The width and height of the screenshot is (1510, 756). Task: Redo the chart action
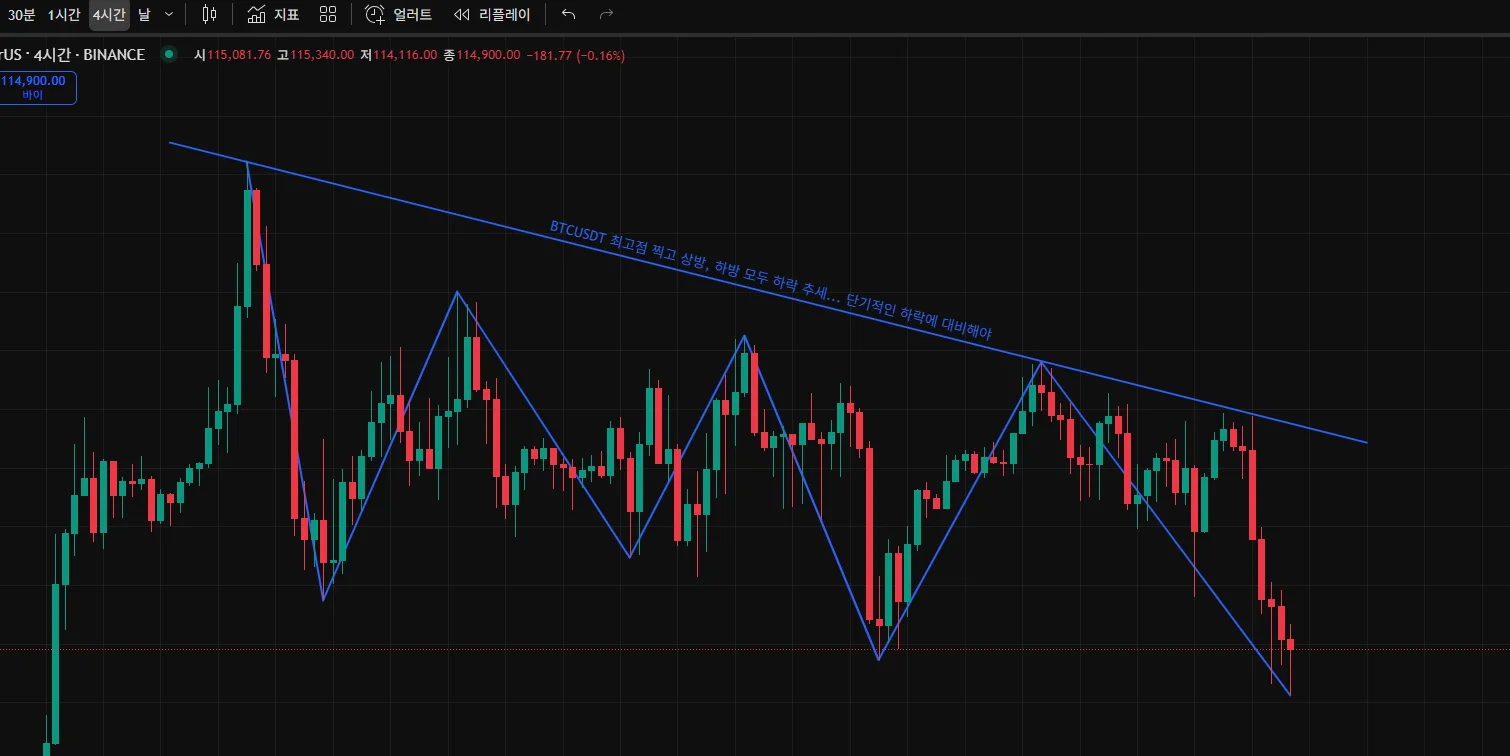click(x=605, y=15)
